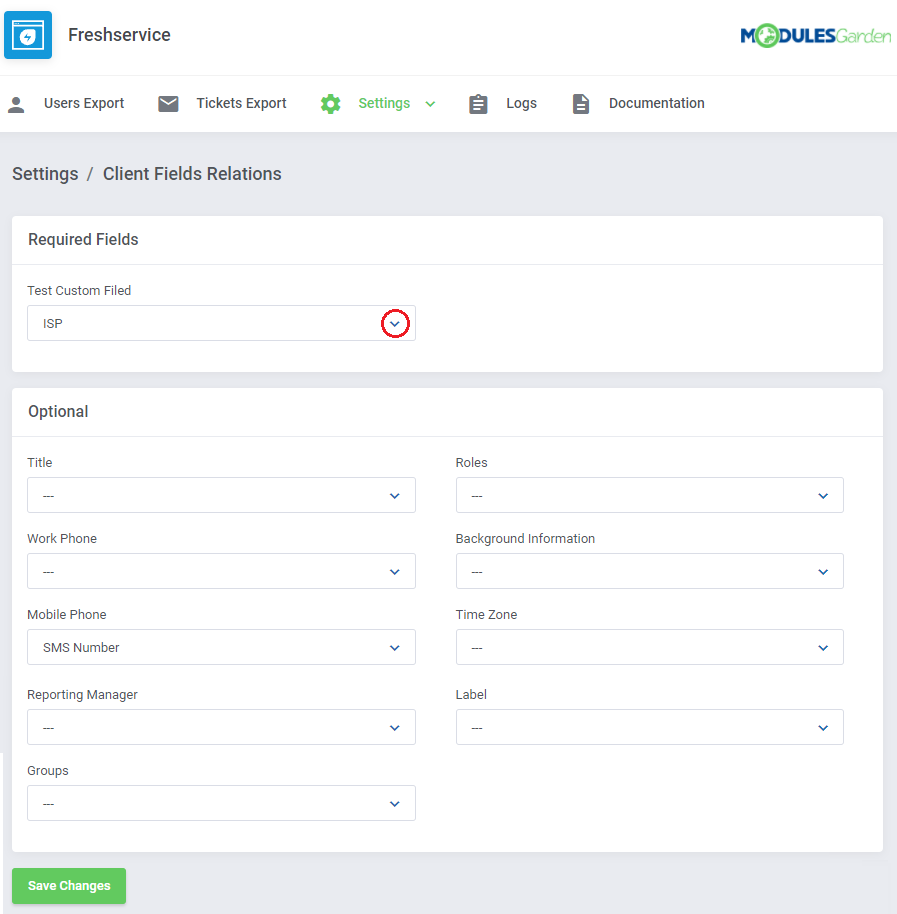Open the Title dropdown
The image size is (897, 914).
221,495
